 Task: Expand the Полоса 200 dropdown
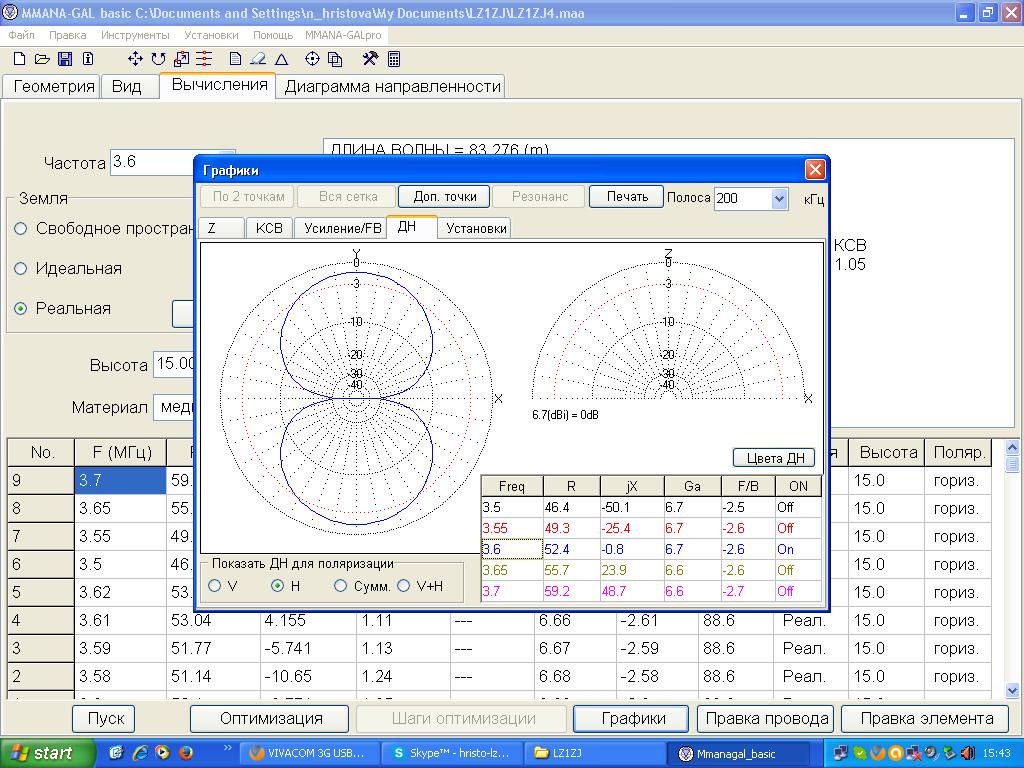point(780,198)
